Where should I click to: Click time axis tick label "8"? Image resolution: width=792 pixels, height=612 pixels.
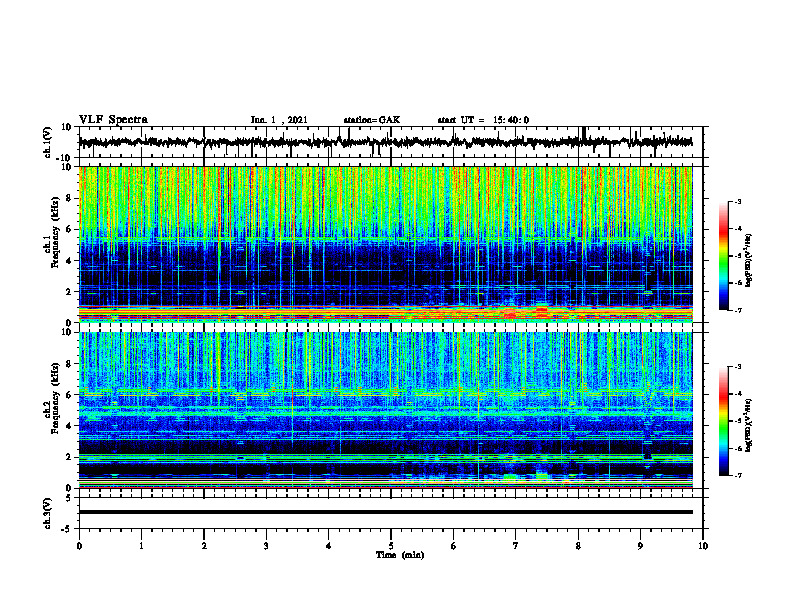click(578, 546)
